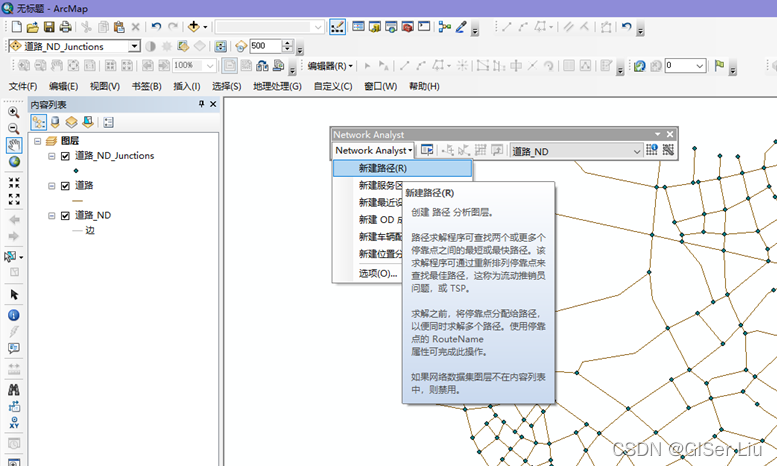Print the map with printer icon
This screenshot has width=777, height=466.
point(65,27)
